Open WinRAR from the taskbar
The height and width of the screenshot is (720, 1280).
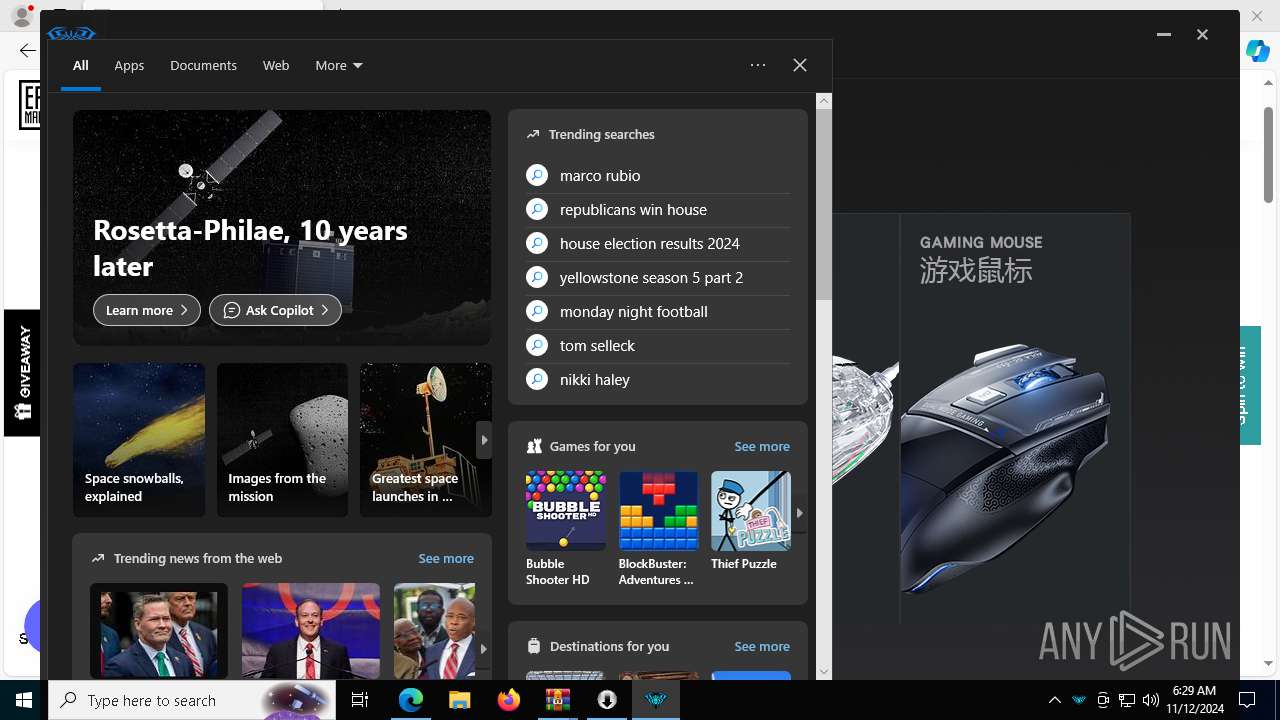click(557, 700)
